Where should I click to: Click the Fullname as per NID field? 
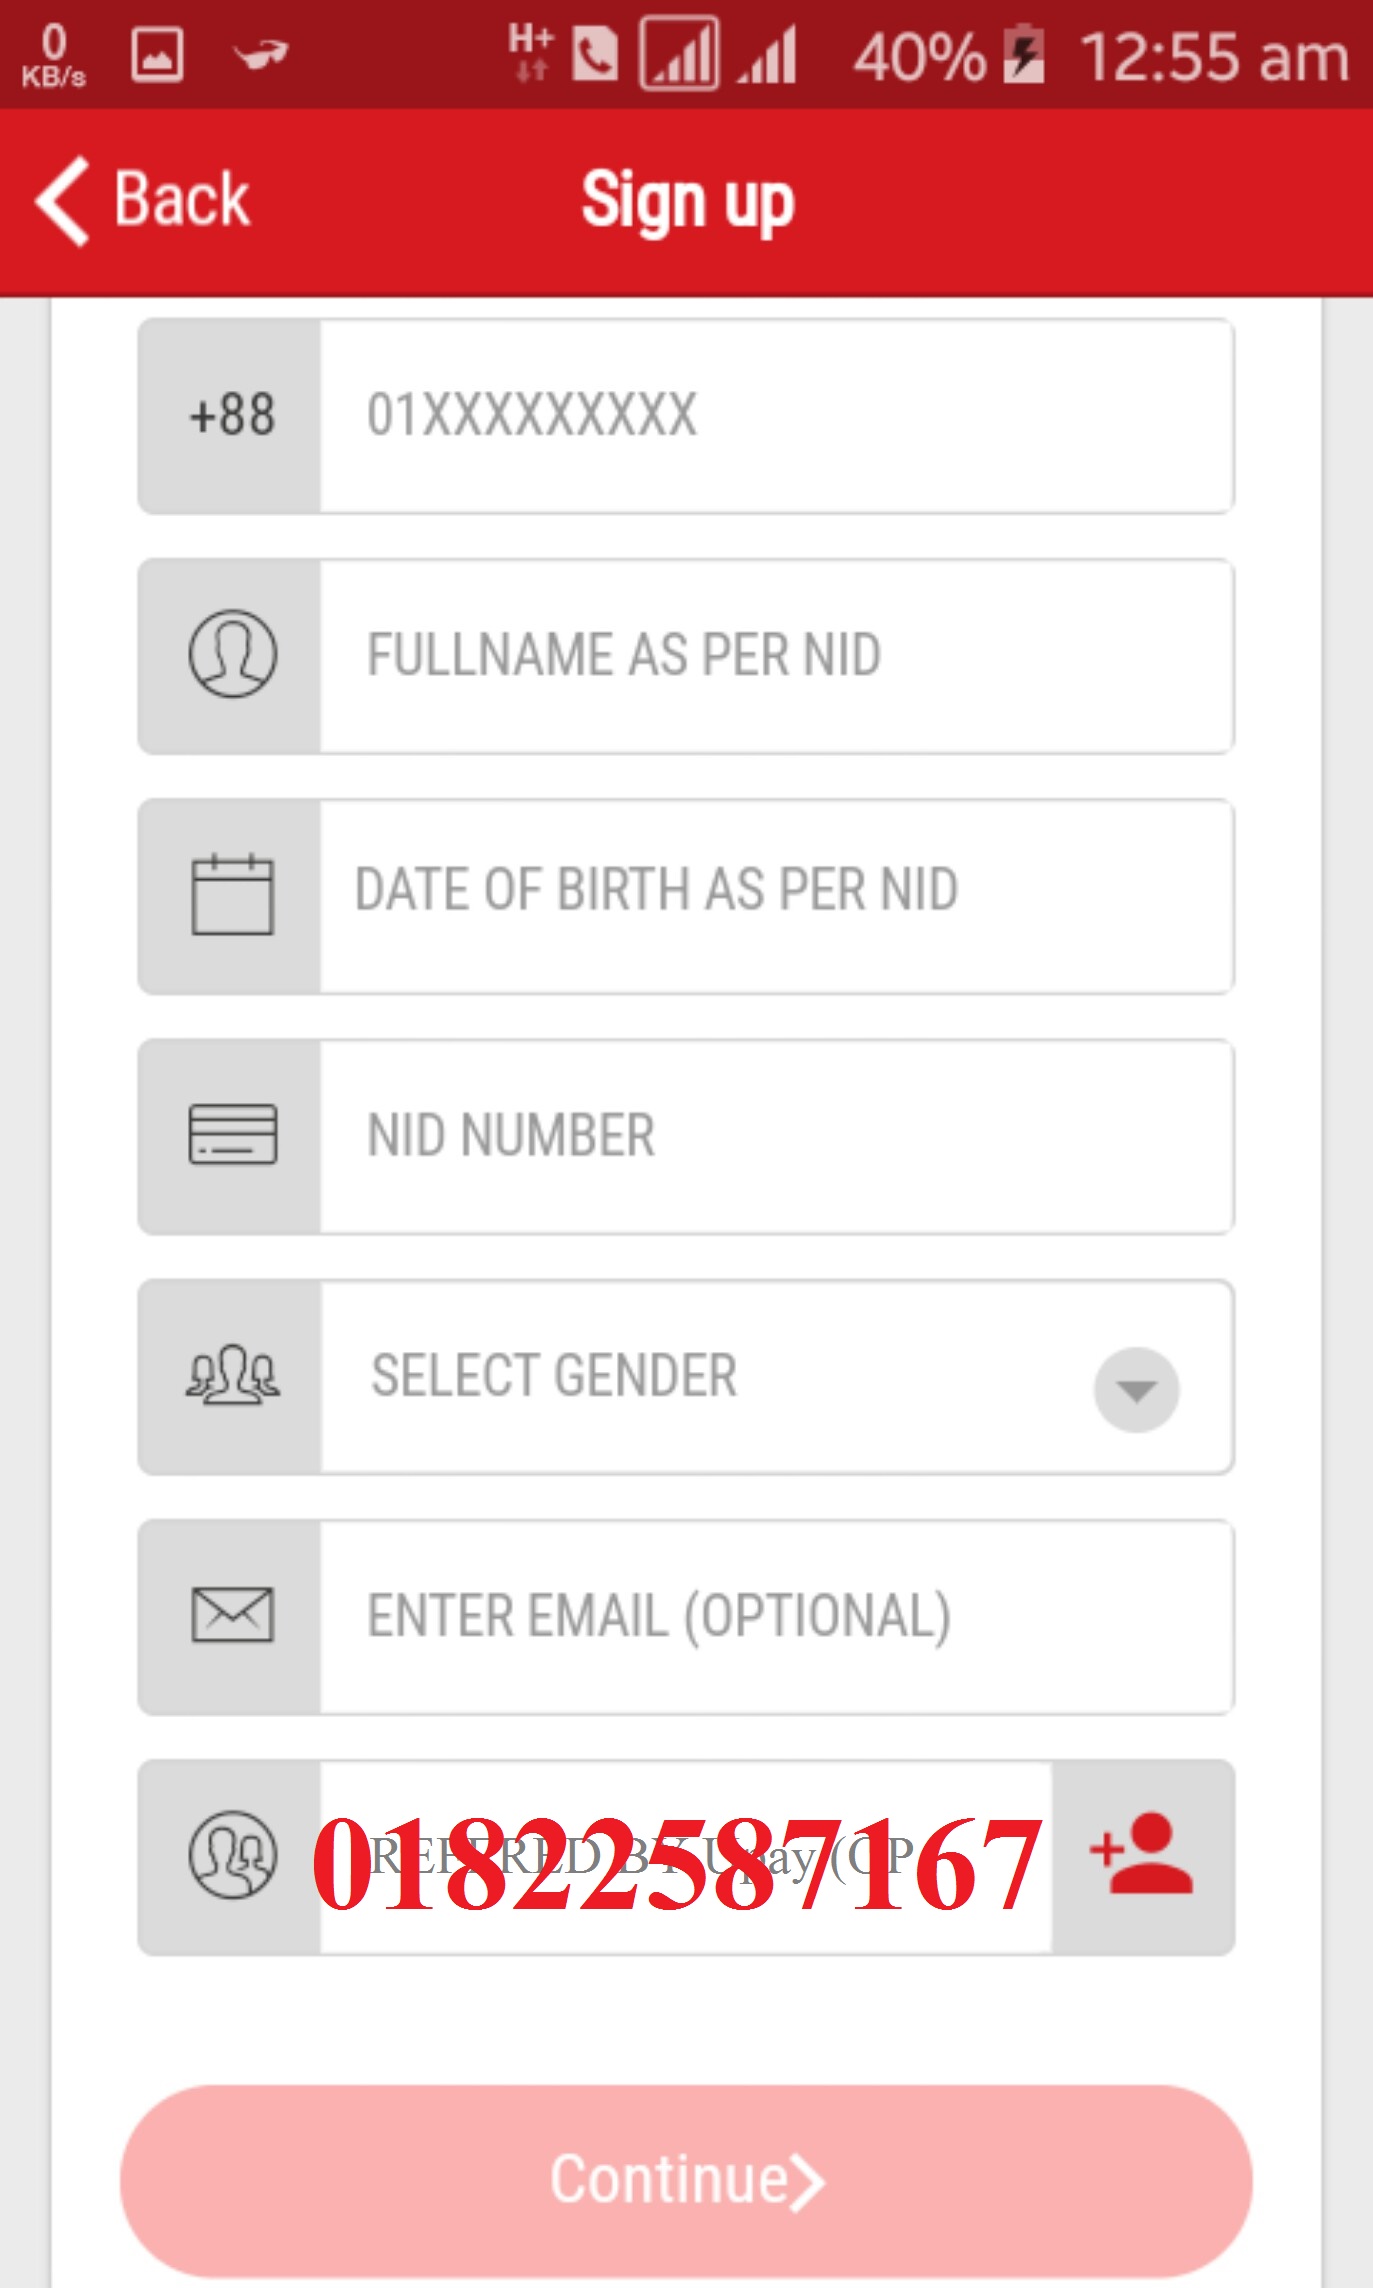[775, 655]
